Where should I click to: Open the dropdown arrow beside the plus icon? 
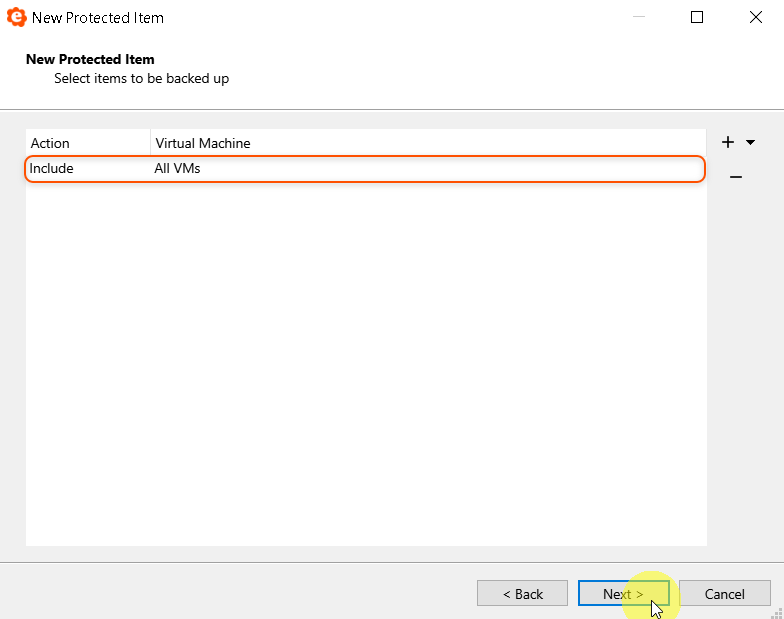click(750, 143)
